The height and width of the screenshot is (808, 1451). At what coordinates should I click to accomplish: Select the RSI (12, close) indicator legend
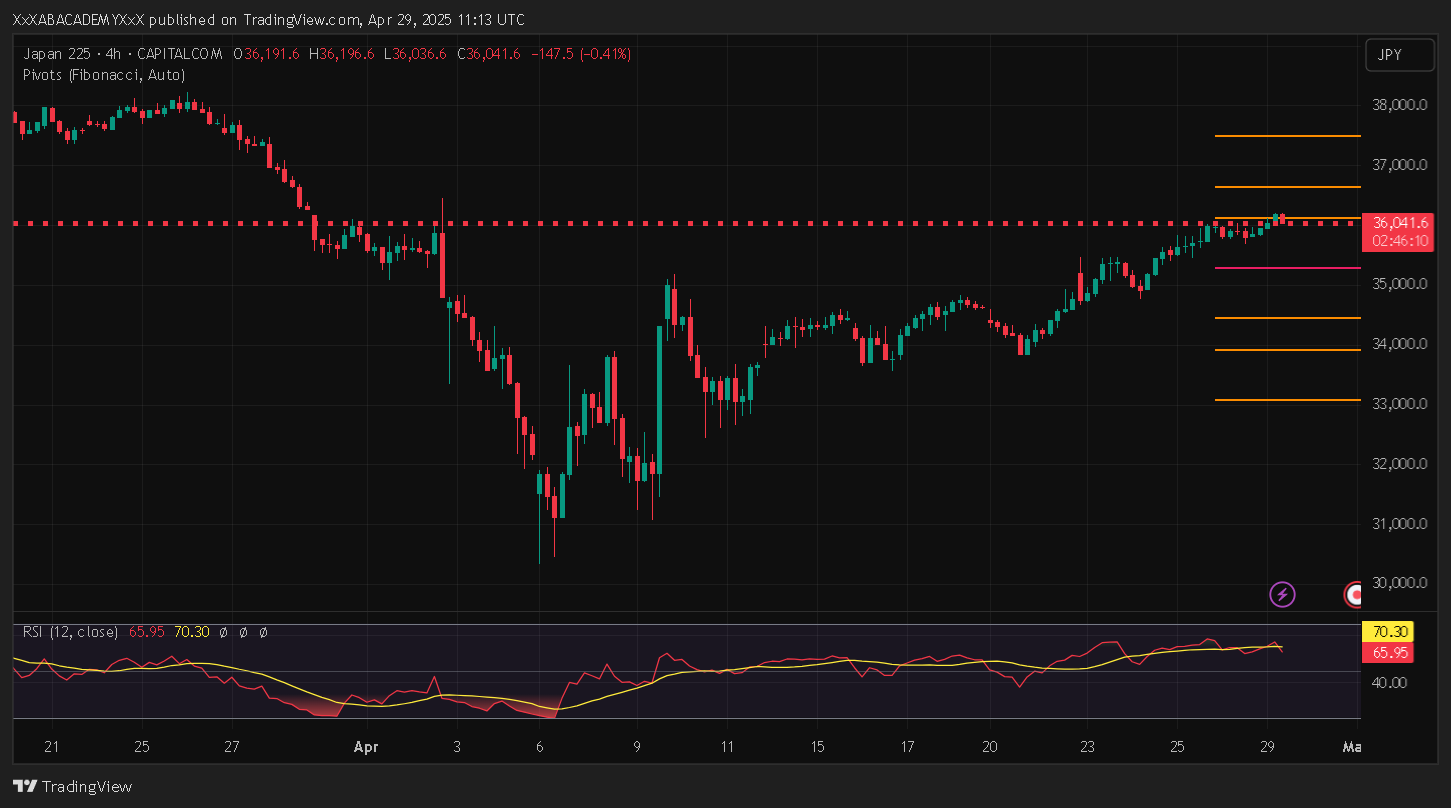click(x=70, y=632)
